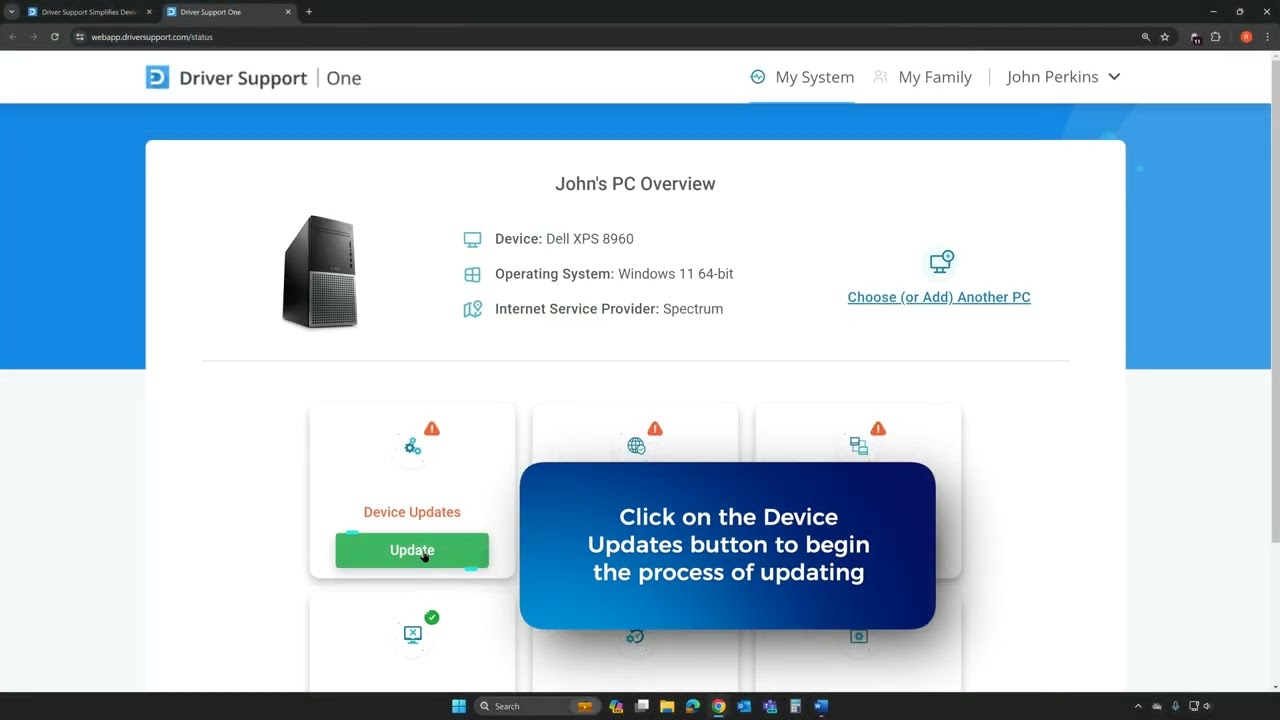Click the monitor with X icon card

tap(412, 634)
